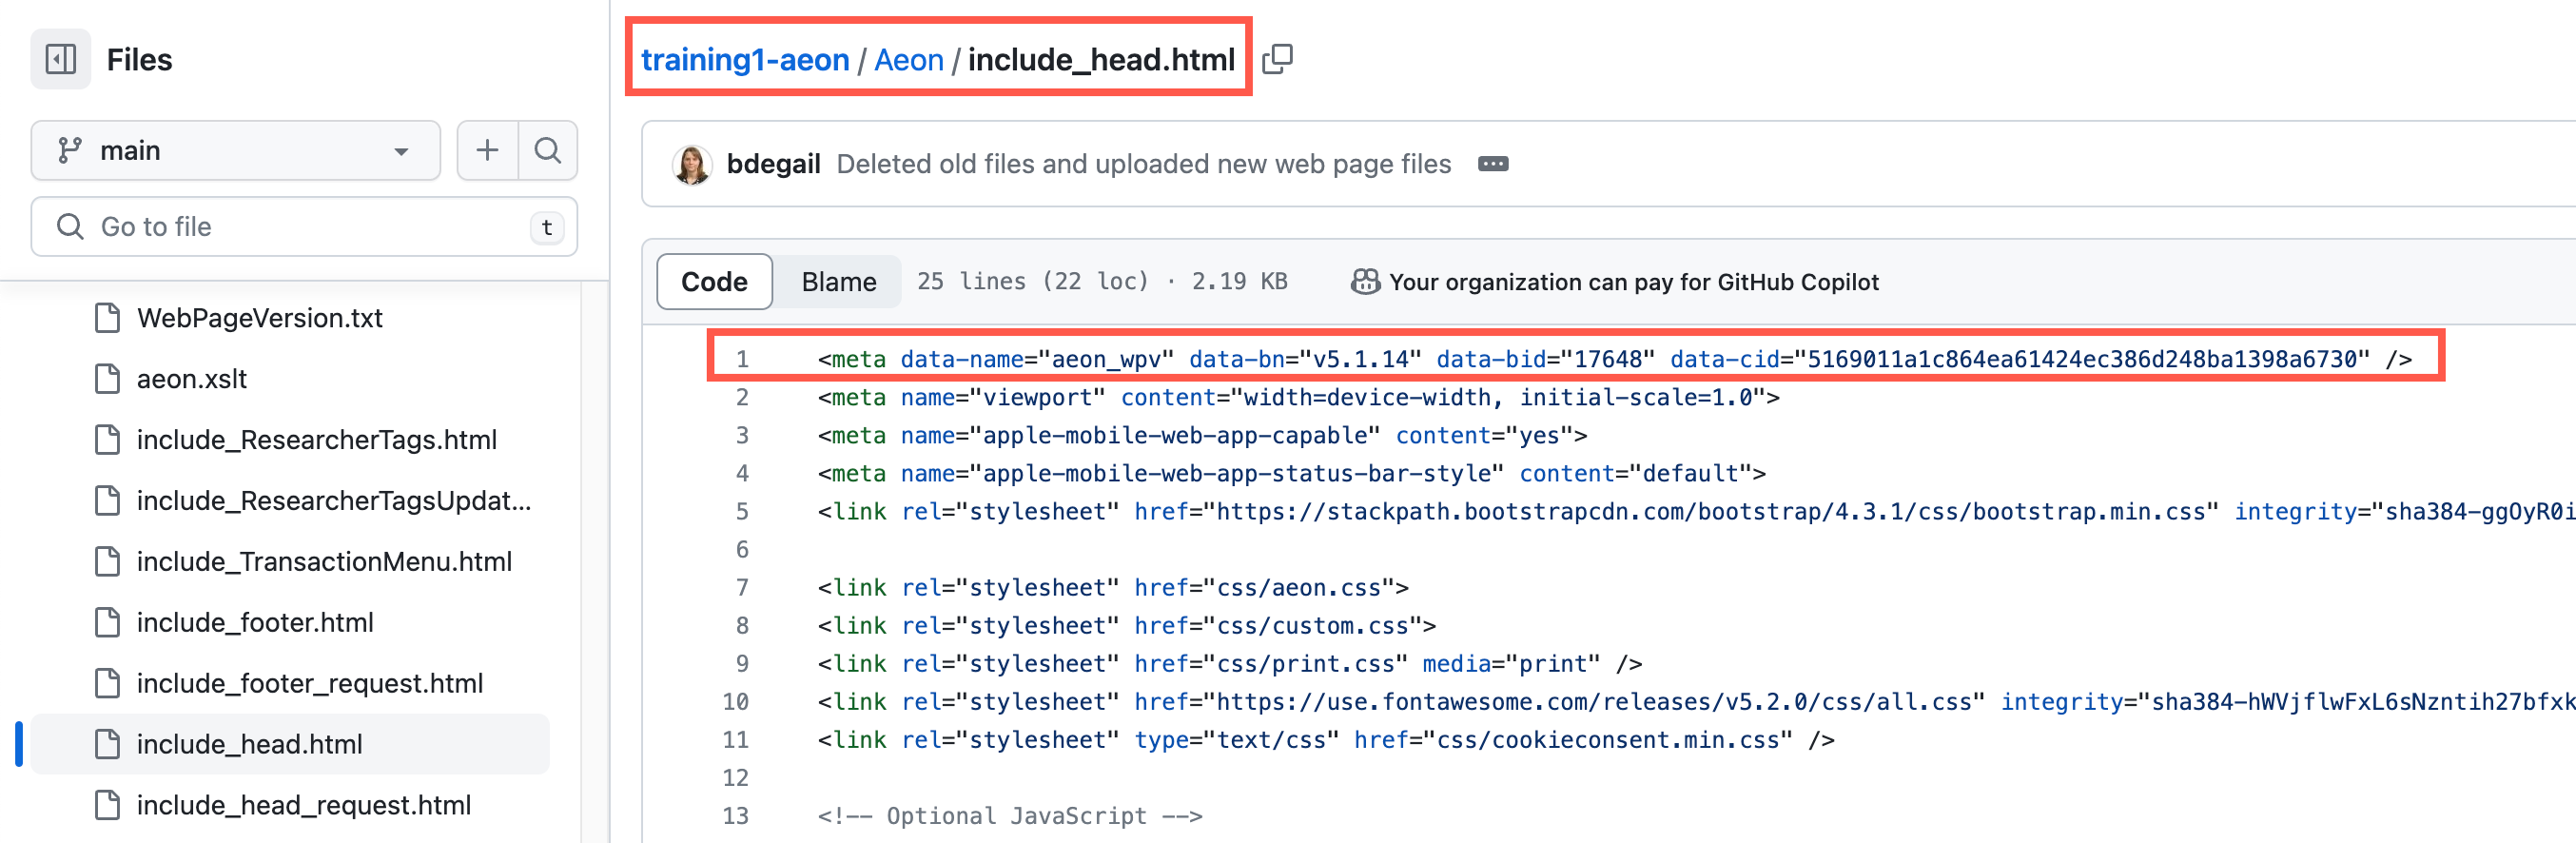Open the Aeon folder breadcrumb link
The height and width of the screenshot is (843, 2576).
pyautogui.click(x=908, y=60)
